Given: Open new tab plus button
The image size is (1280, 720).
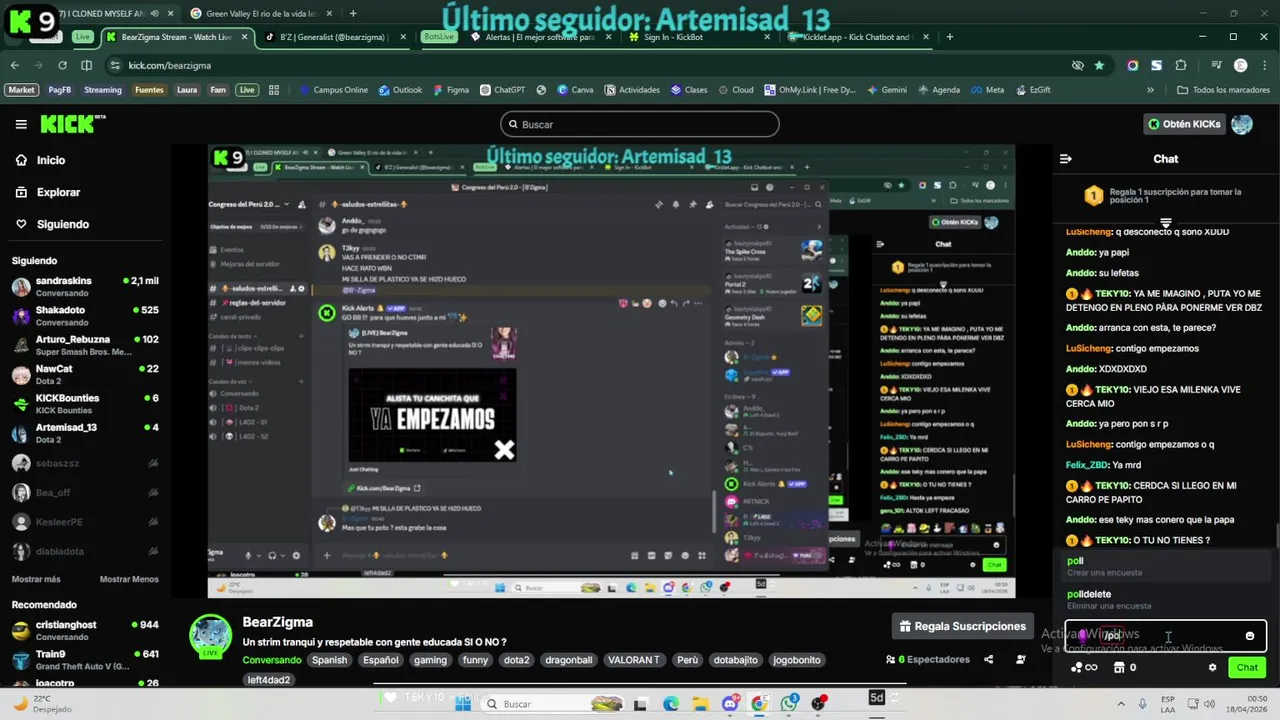Looking at the screenshot, I should [x=949, y=37].
